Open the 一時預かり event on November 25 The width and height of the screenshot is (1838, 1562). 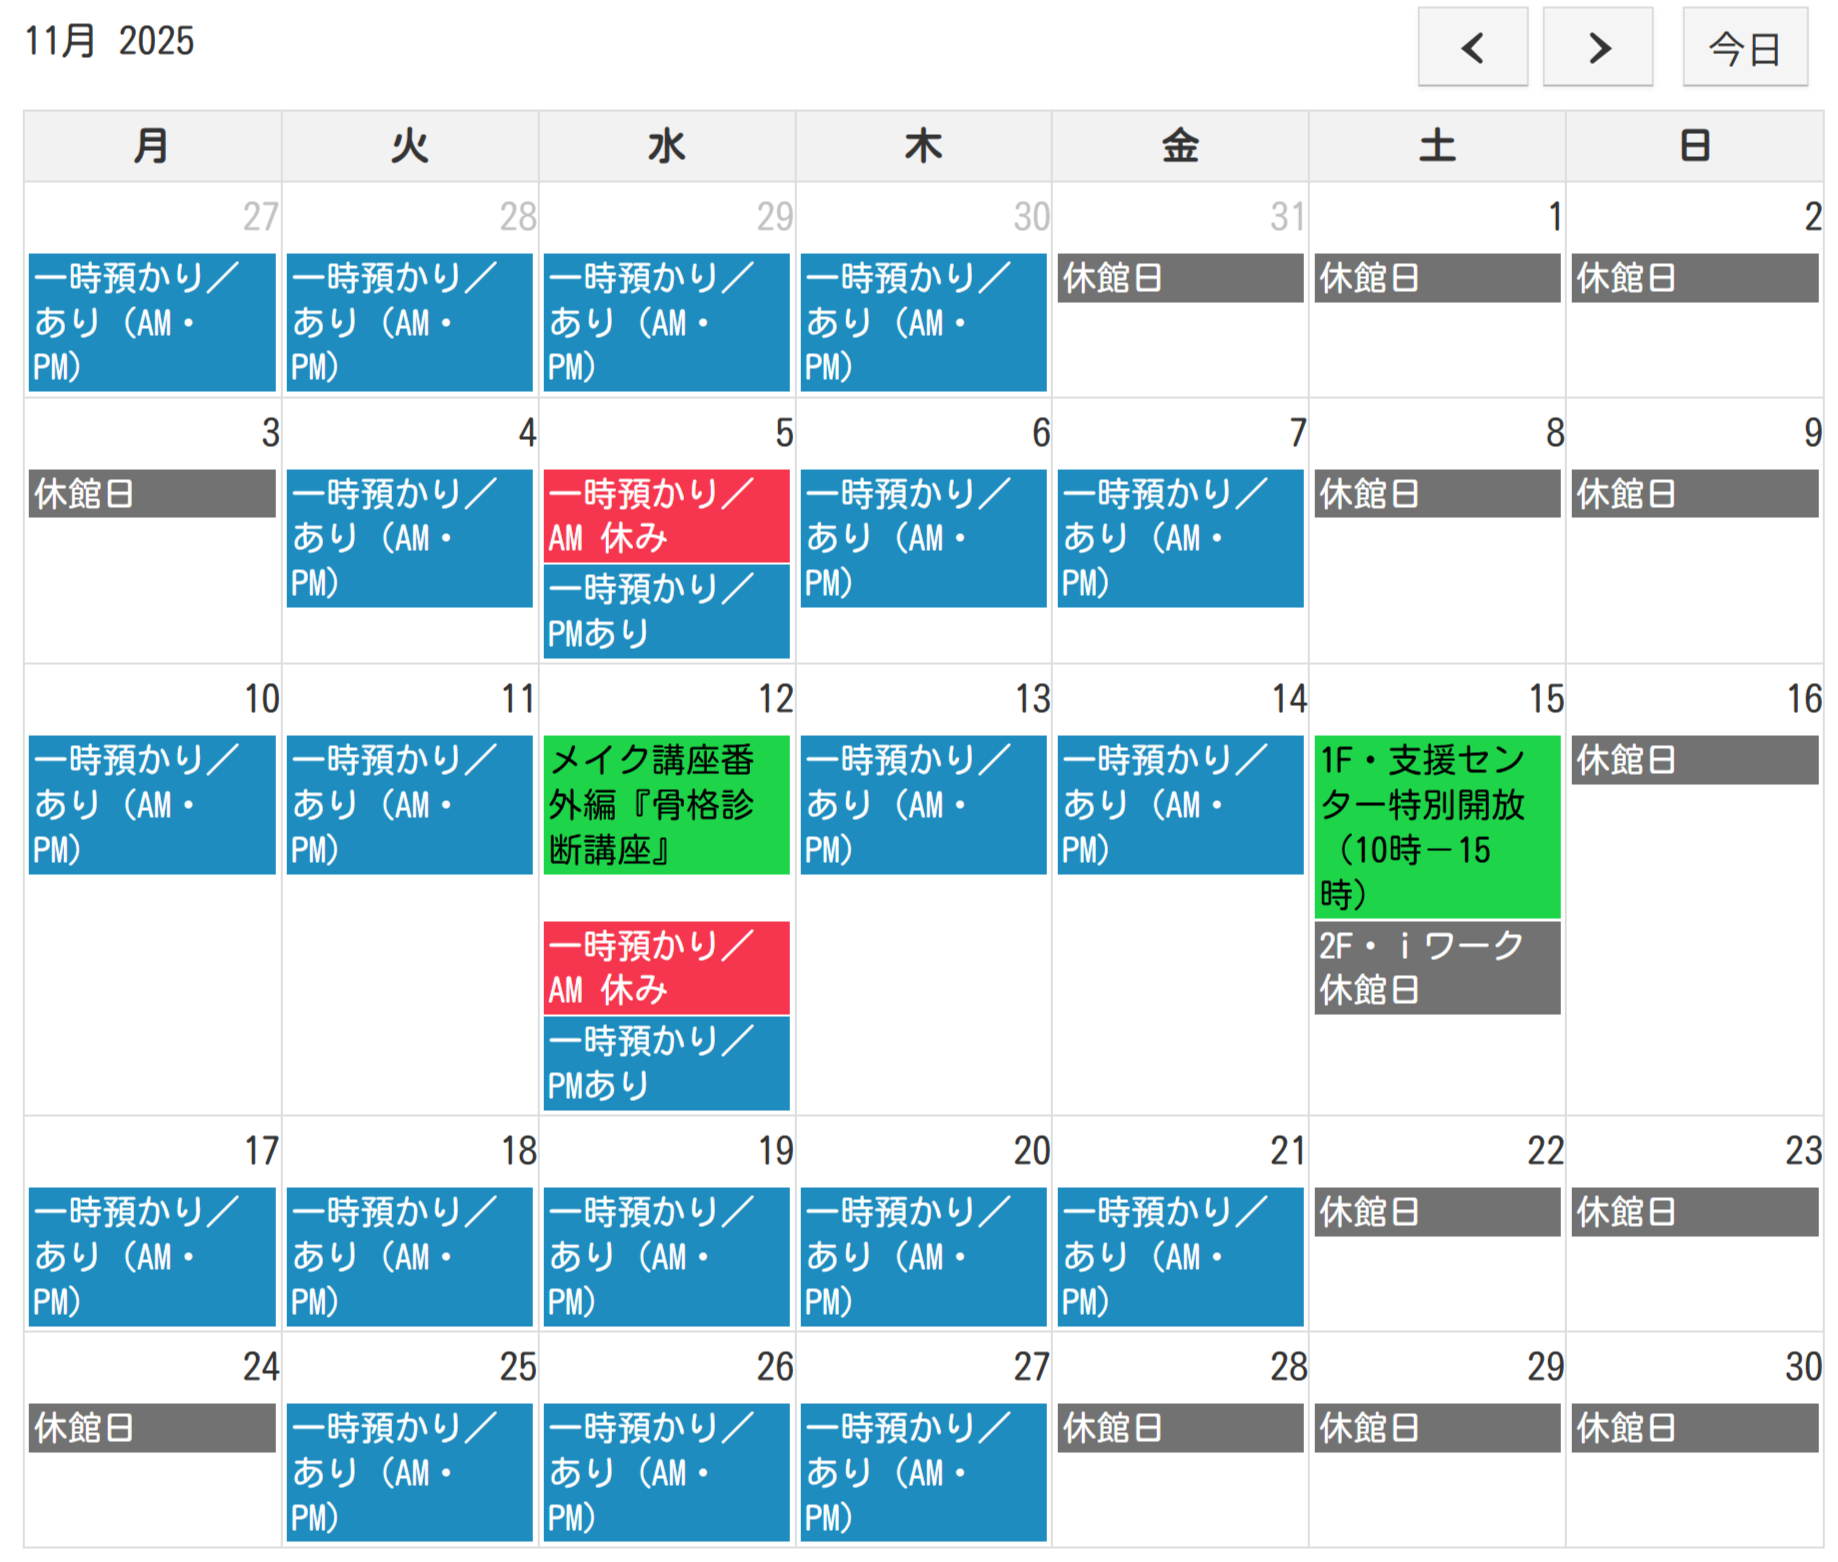409,1472
